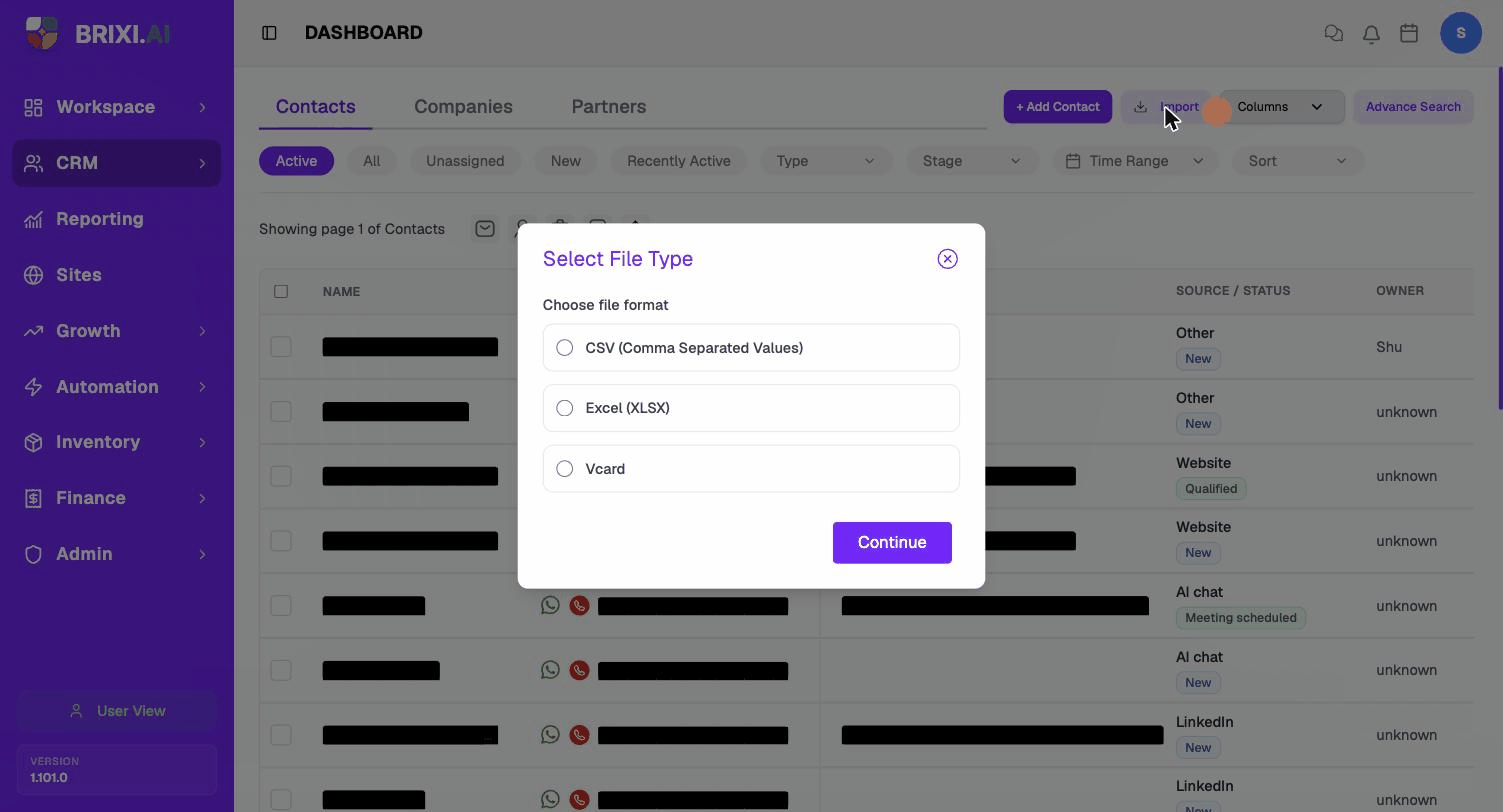Click the Inventory box icon

(x=33, y=442)
